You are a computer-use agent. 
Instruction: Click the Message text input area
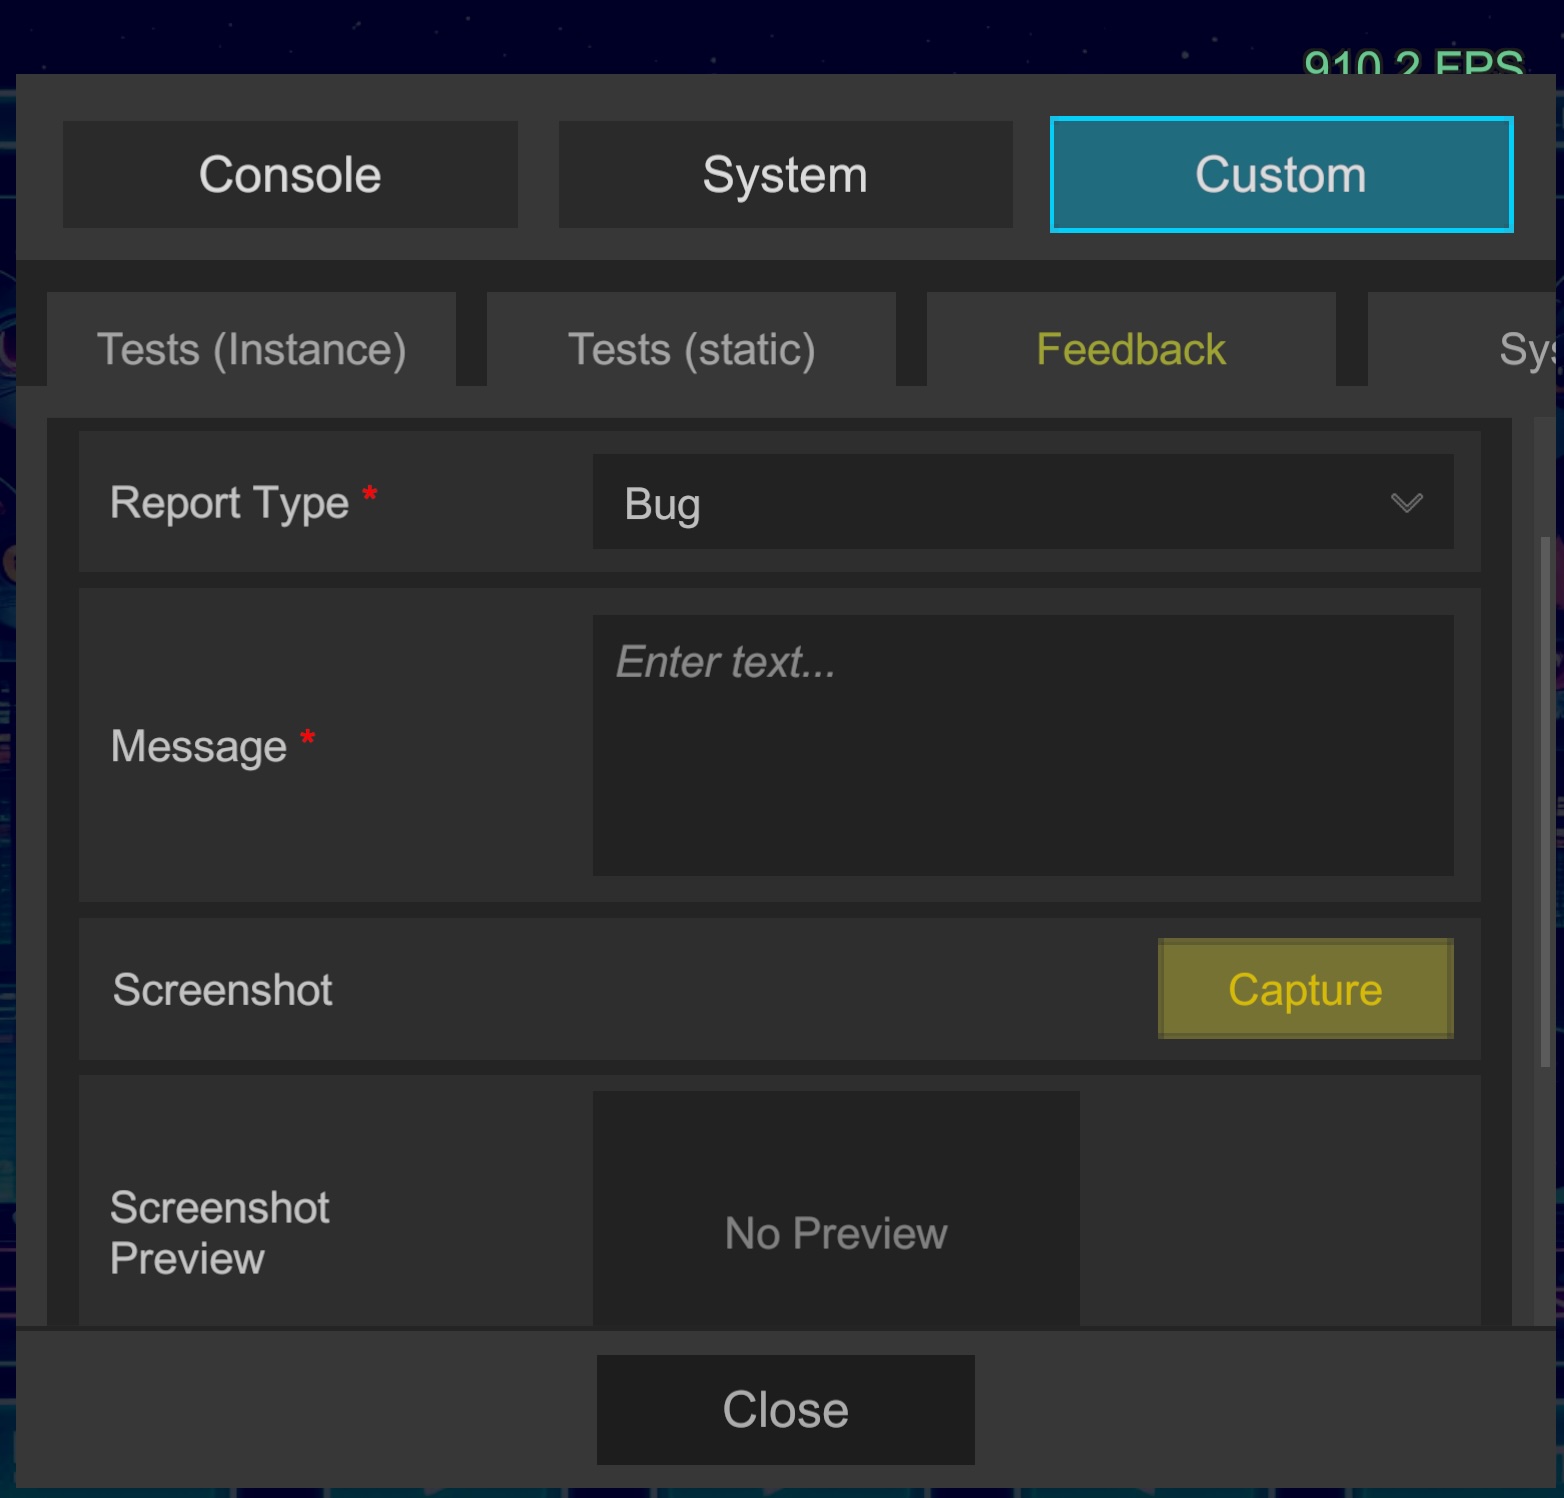pyautogui.click(x=1022, y=745)
